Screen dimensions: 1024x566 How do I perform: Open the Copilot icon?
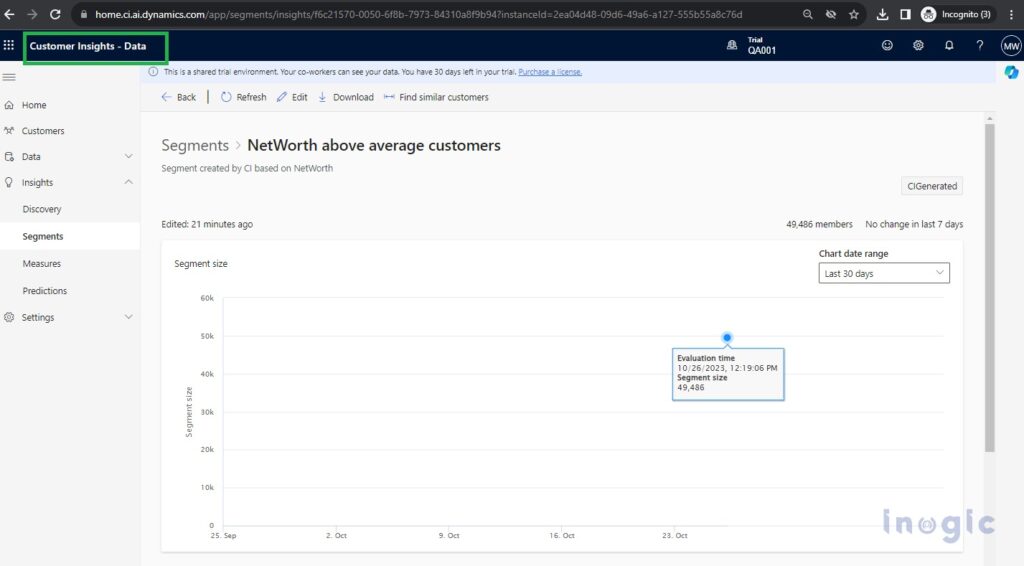coord(1011,72)
